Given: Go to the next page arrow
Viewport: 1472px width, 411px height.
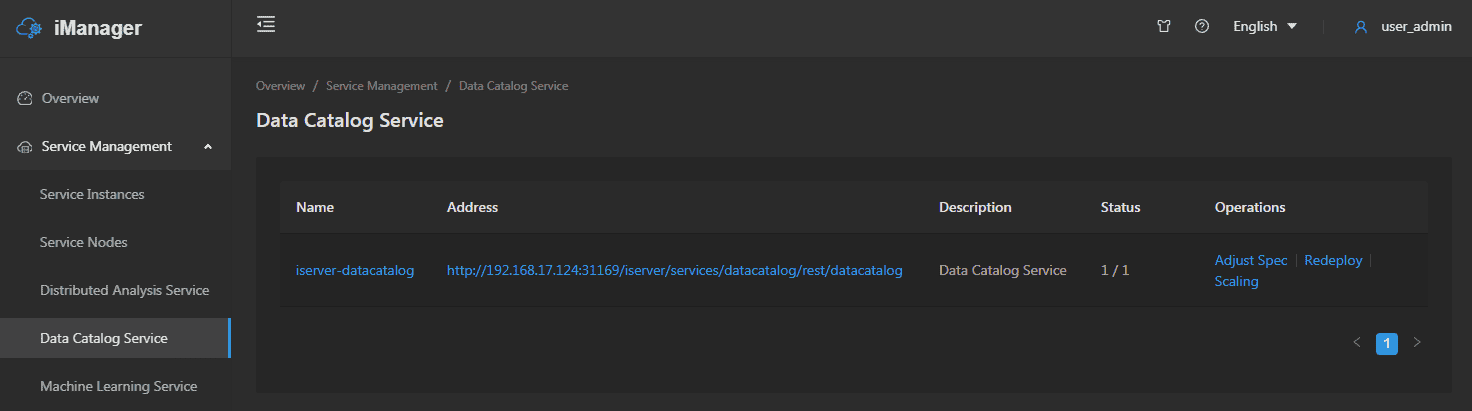Looking at the screenshot, I should 1416,343.
